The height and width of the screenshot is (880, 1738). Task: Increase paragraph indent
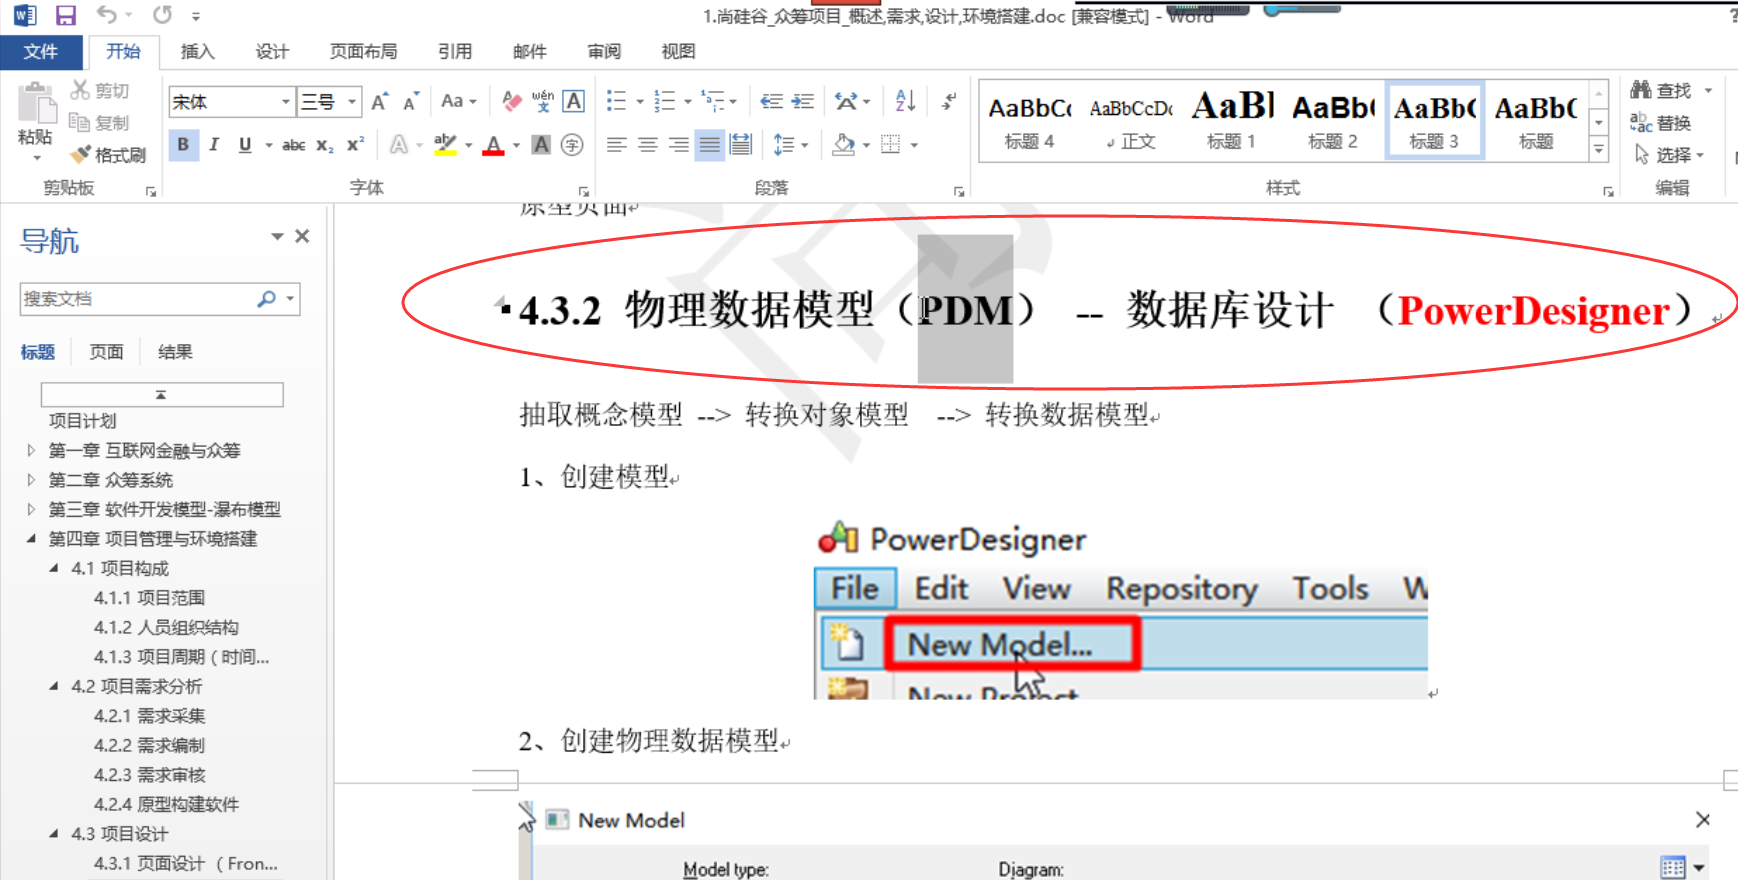[x=802, y=101]
